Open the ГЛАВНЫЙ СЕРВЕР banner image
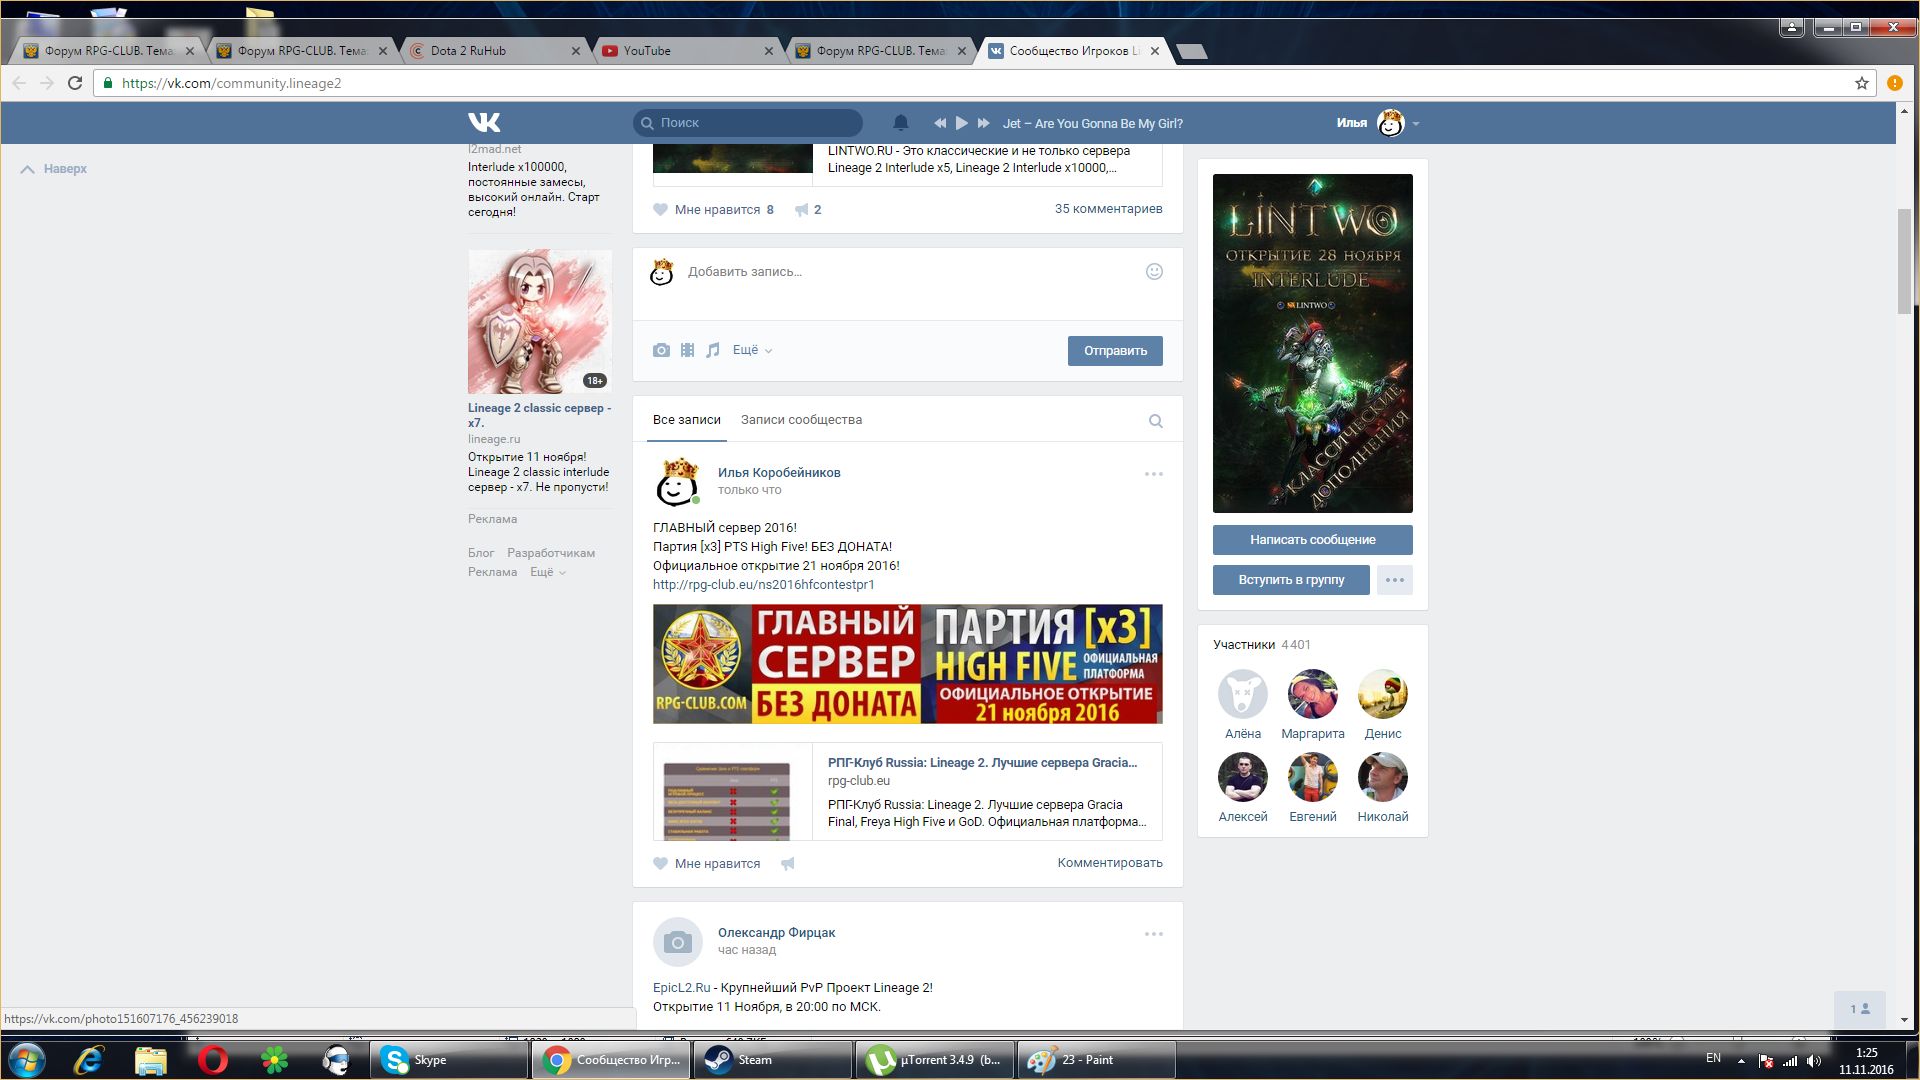1920x1080 pixels. pos(907,664)
